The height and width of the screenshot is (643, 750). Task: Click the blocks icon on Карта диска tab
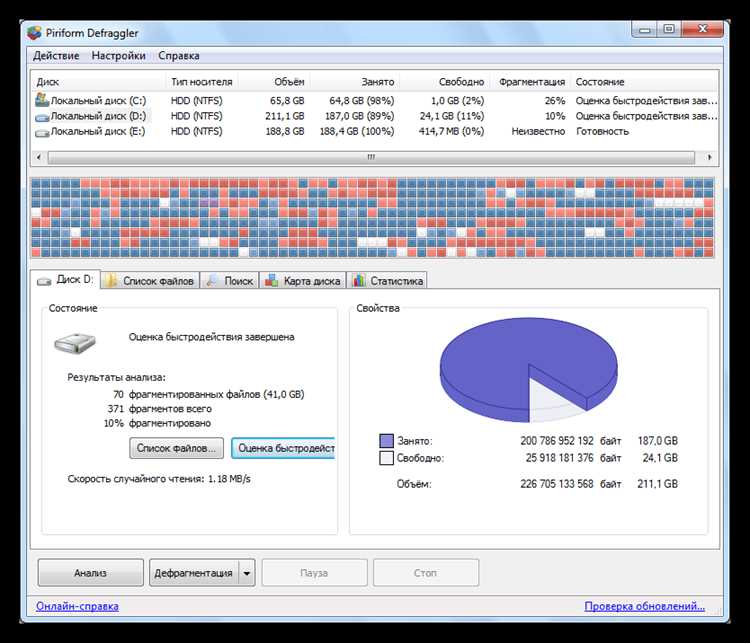(x=271, y=280)
